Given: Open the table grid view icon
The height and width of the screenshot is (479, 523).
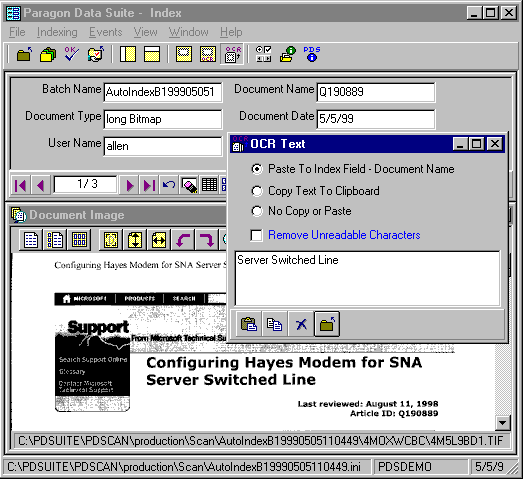Looking at the screenshot, I should 209,185.
